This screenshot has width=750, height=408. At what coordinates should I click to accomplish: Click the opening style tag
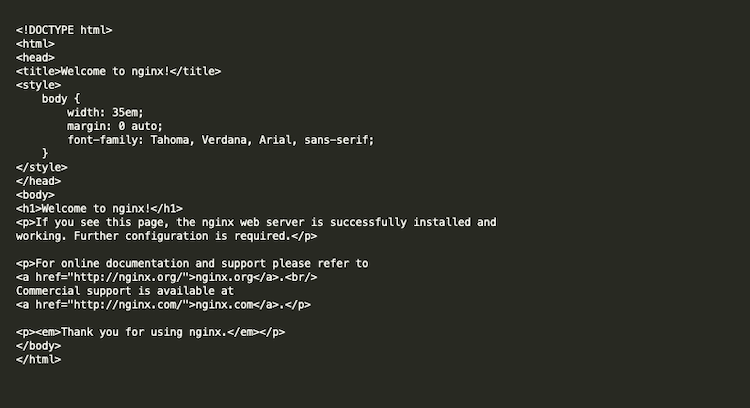tap(38, 85)
